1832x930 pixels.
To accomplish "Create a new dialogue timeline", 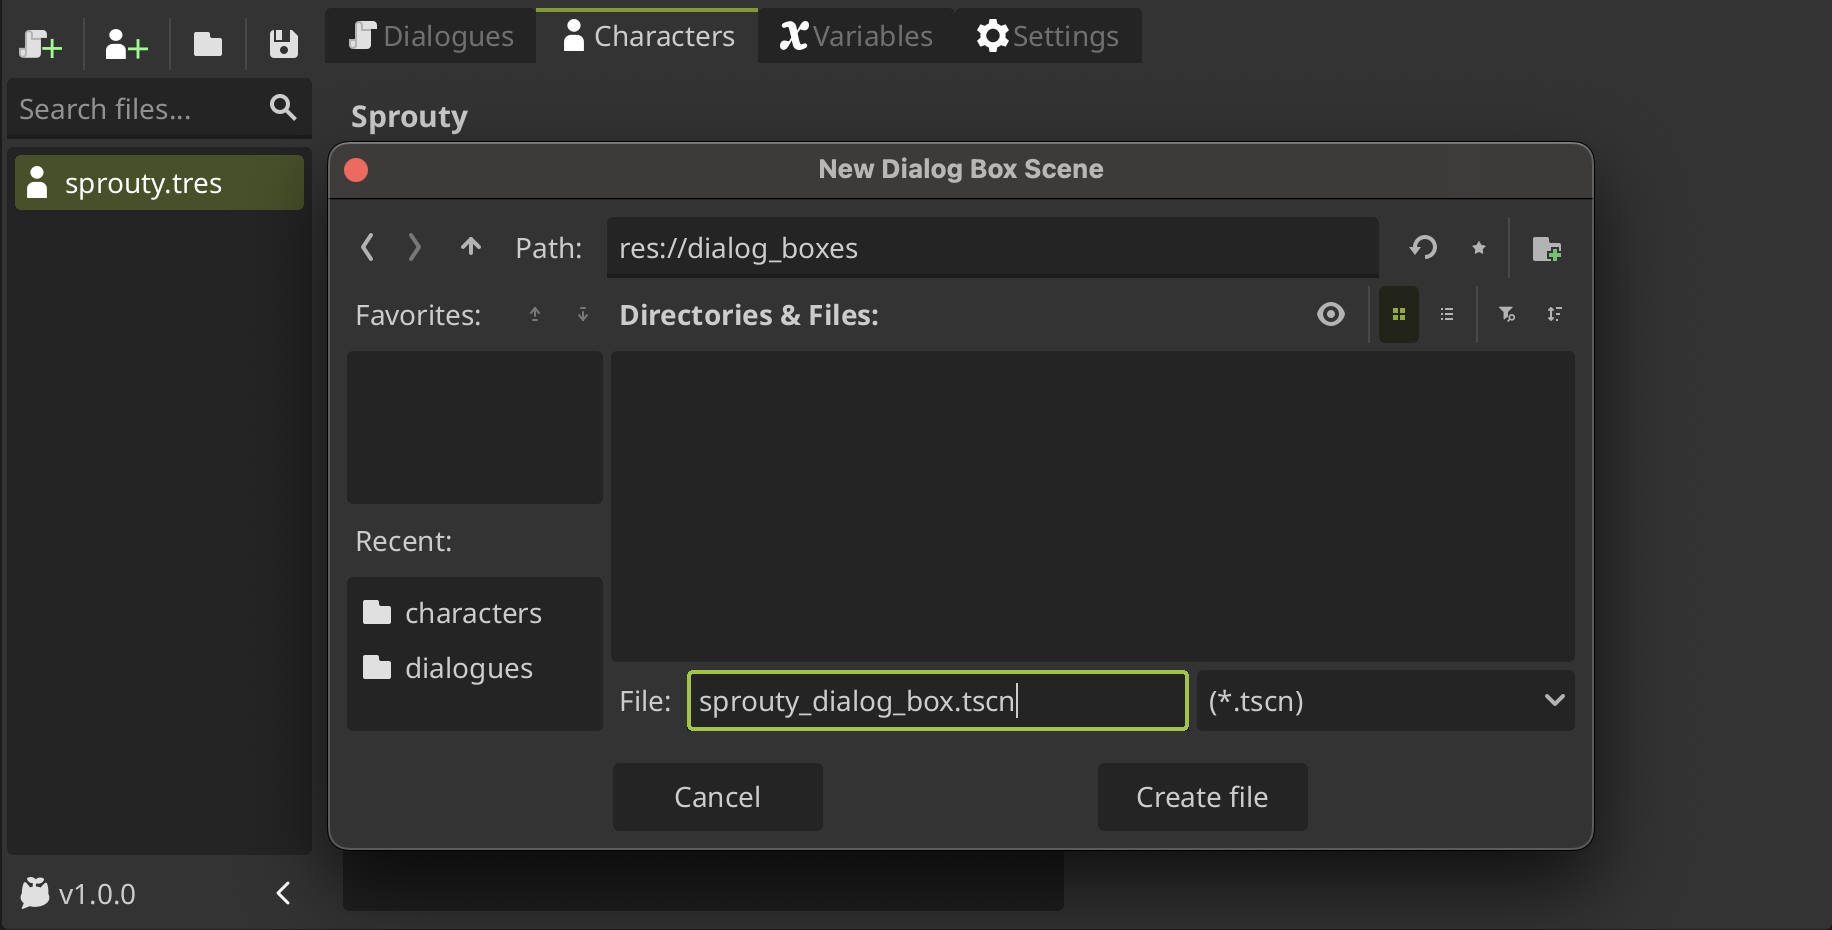I will coord(40,44).
